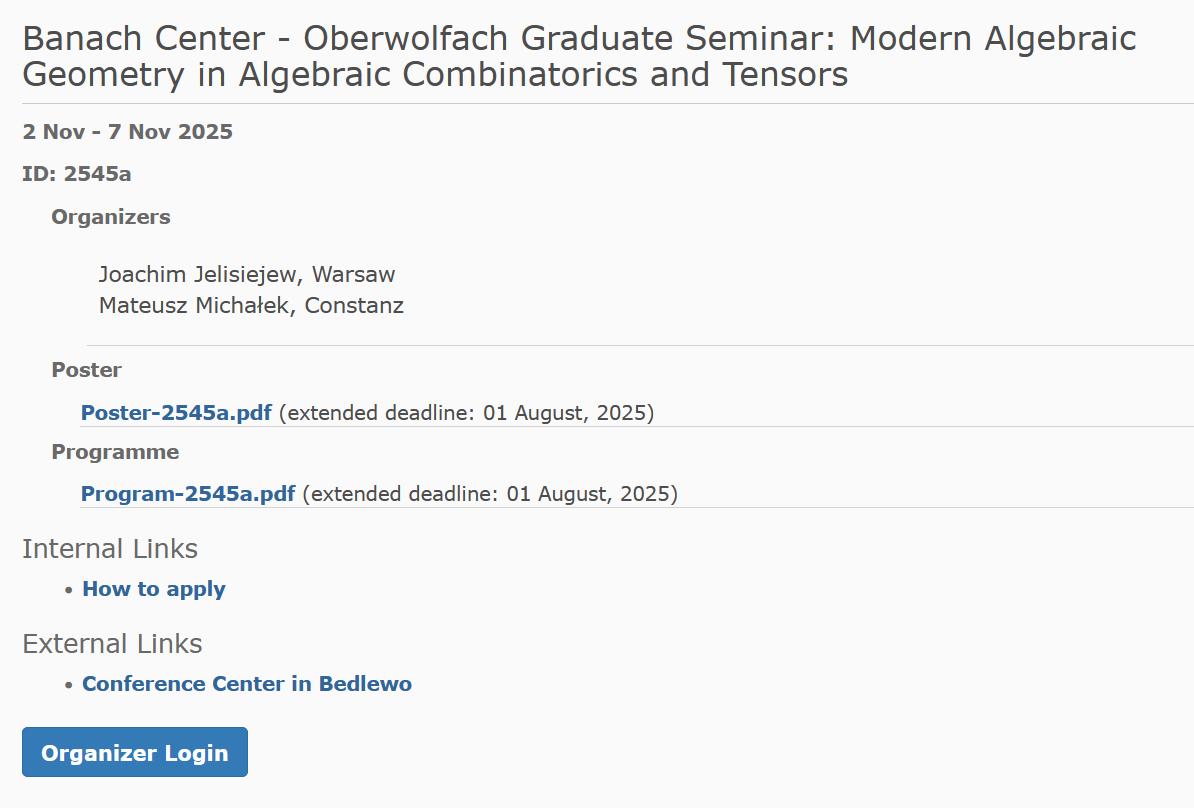Click the program's extended deadline text
The width and height of the screenshot is (1194, 808).
(x=490, y=494)
